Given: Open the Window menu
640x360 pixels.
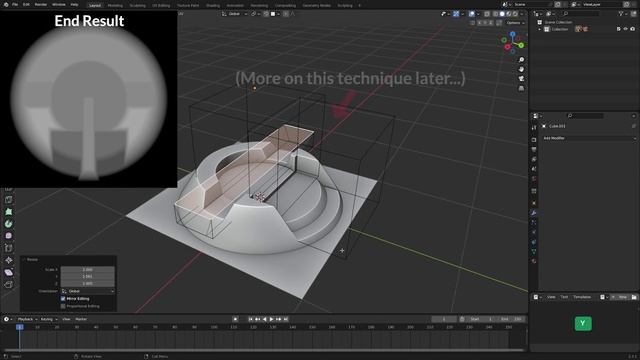Looking at the screenshot, I should click(58, 4).
